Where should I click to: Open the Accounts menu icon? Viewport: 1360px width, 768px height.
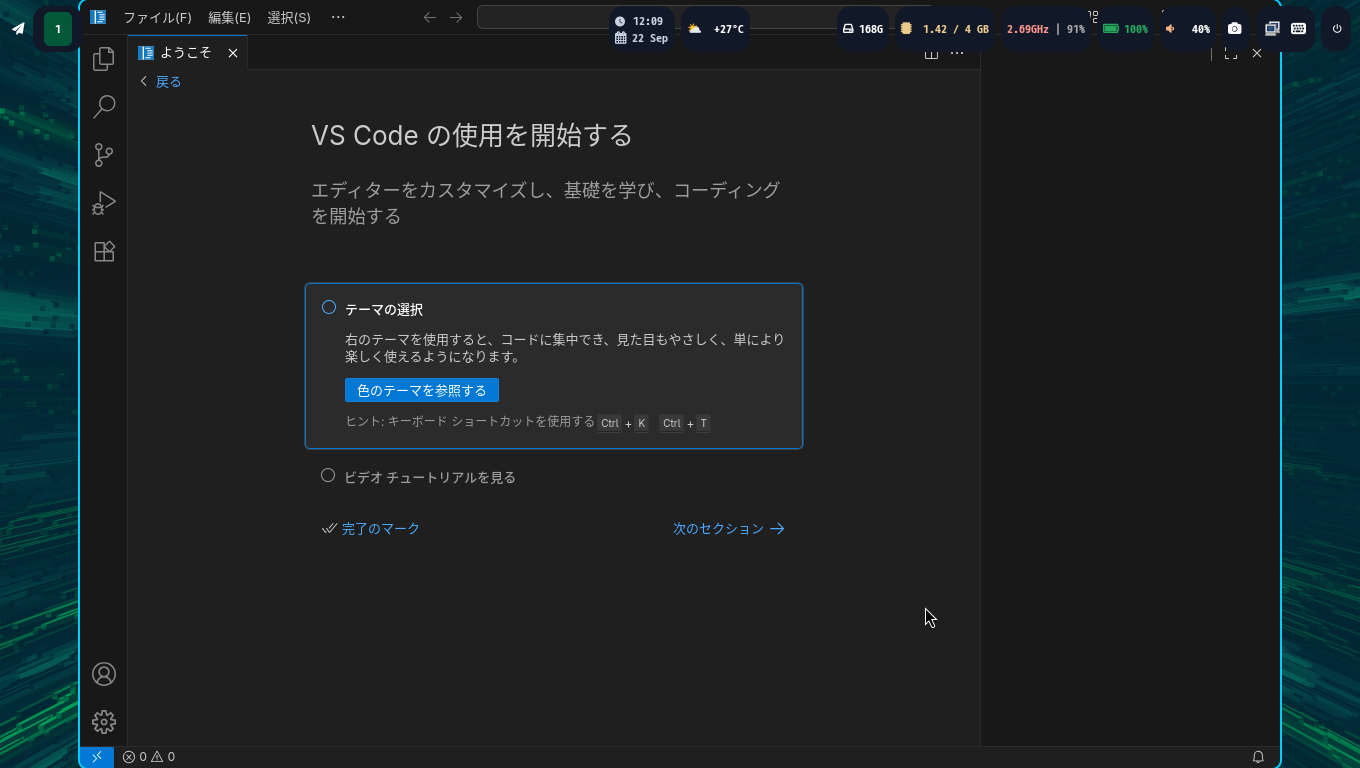click(x=104, y=674)
